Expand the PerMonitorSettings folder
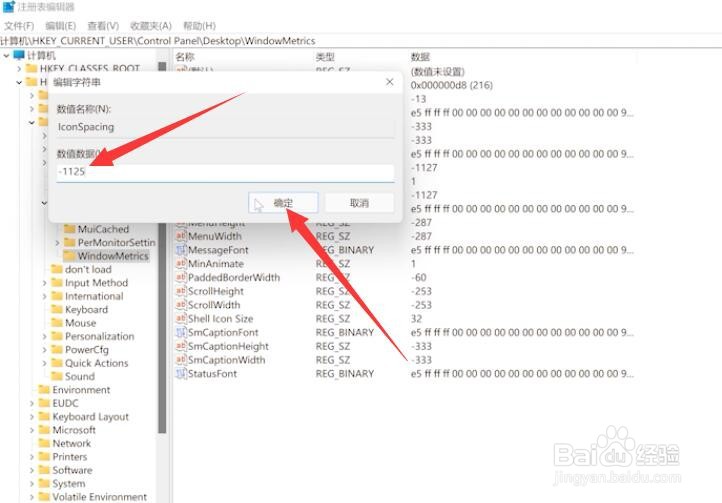The height and width of the screenshot is (503, 722). pyautogui.click(x=58, y=242)
